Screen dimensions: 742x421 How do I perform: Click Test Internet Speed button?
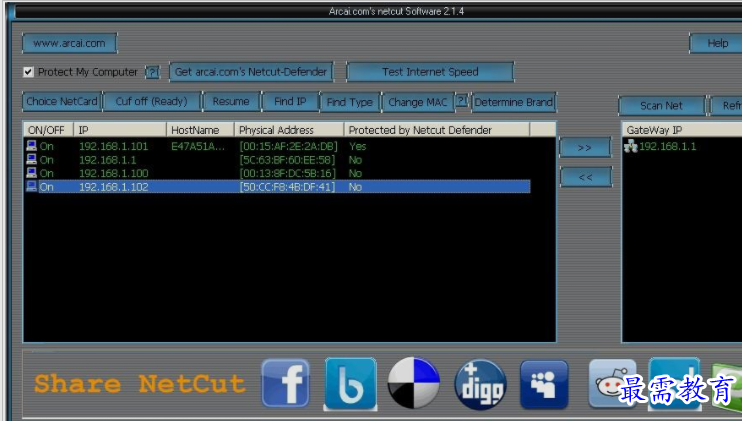click(x=430, y=72)
